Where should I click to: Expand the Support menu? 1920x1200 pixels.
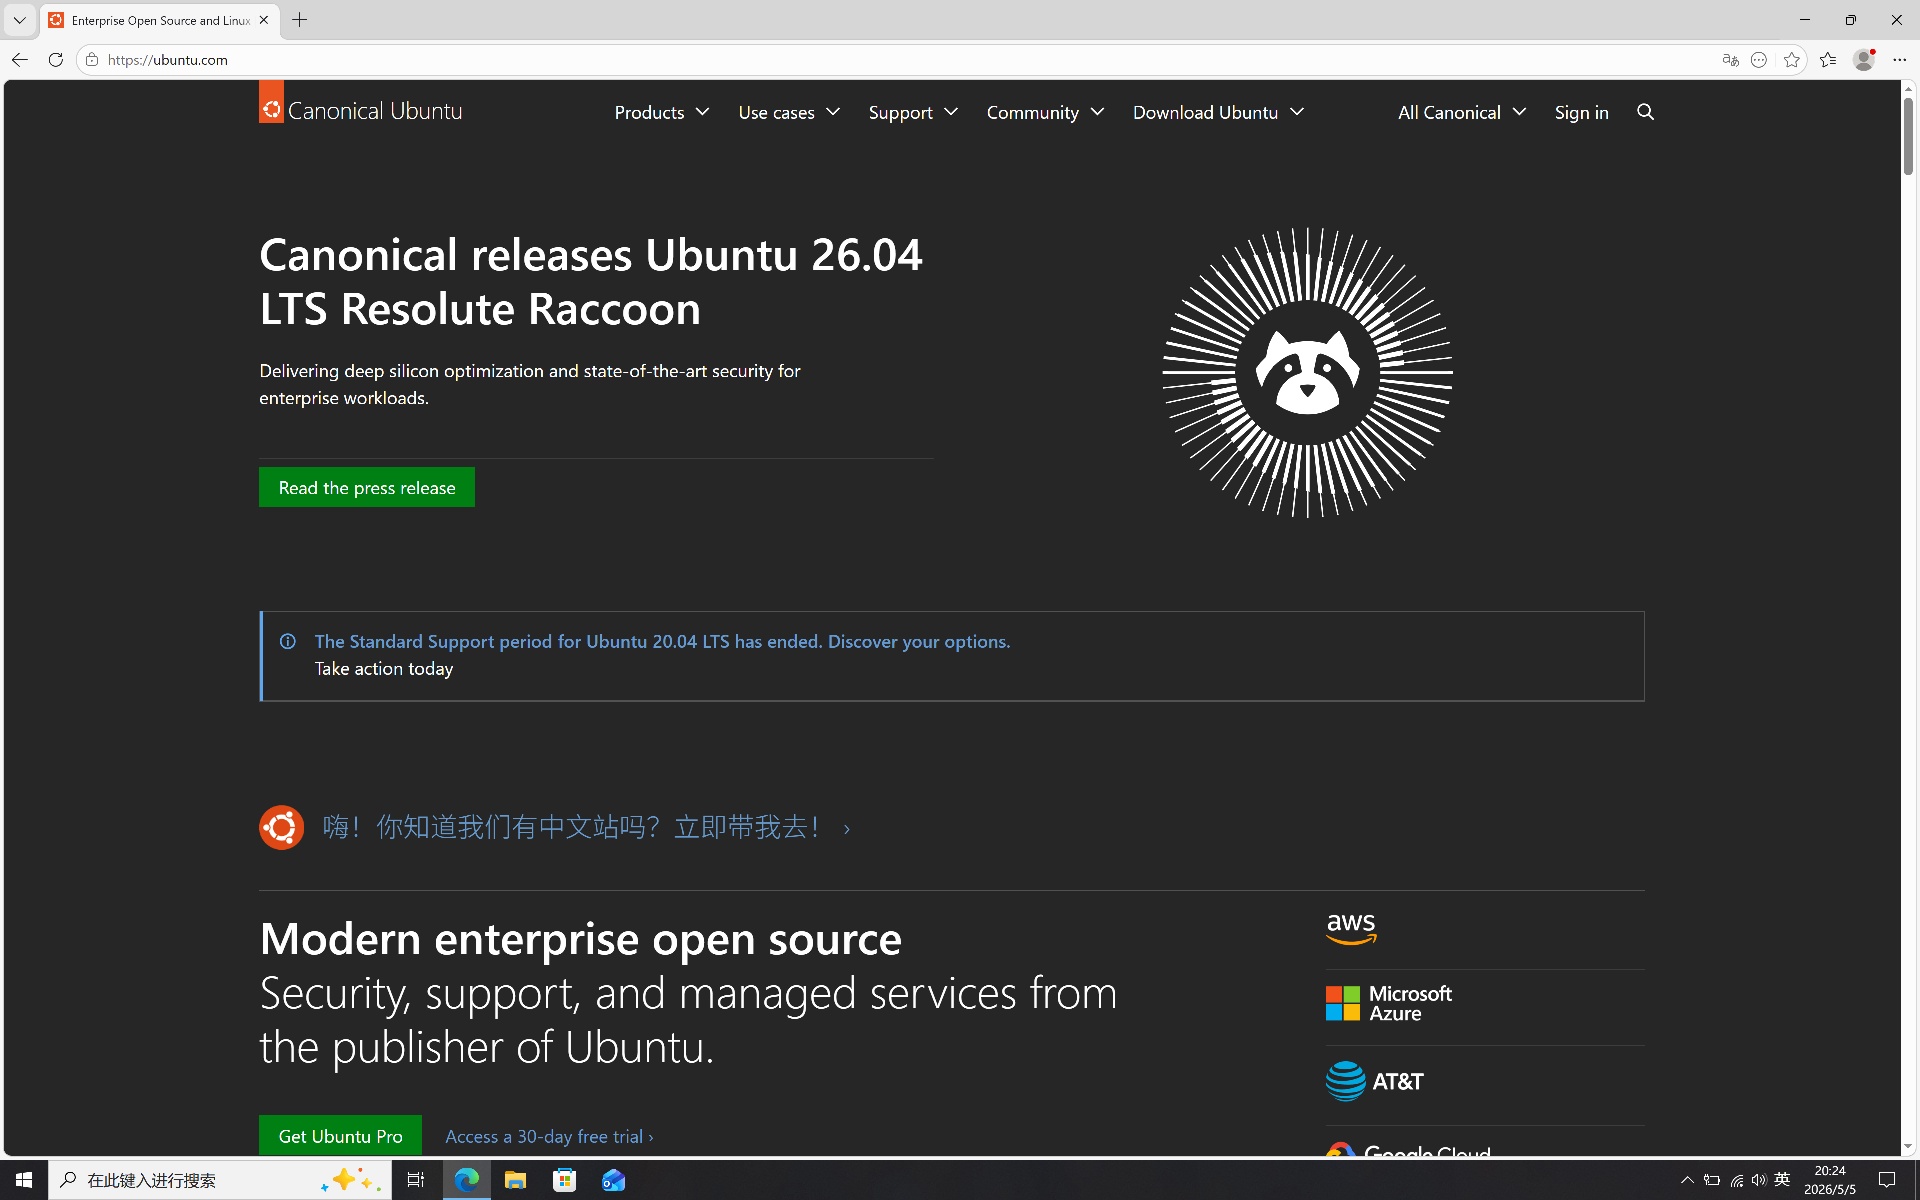(913, 112)
